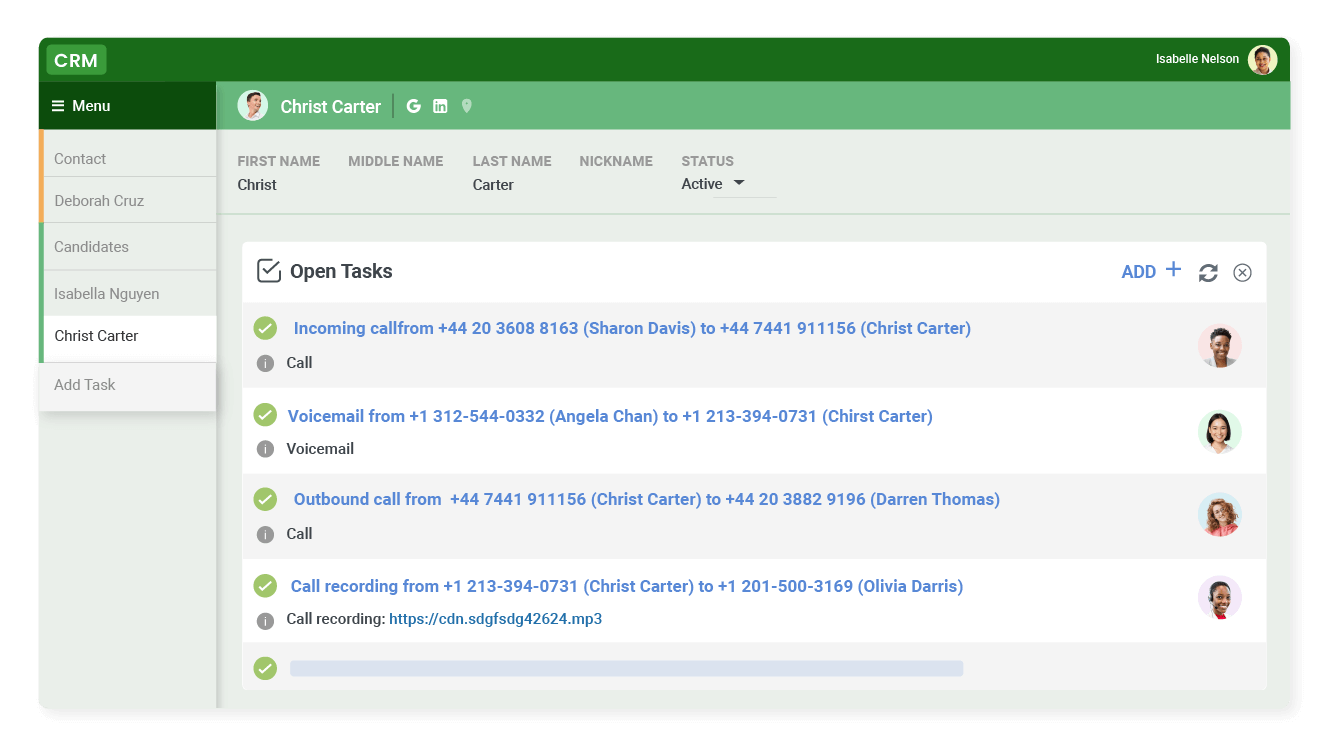Click the loading placeholder bar at bottom

(625, 667)
